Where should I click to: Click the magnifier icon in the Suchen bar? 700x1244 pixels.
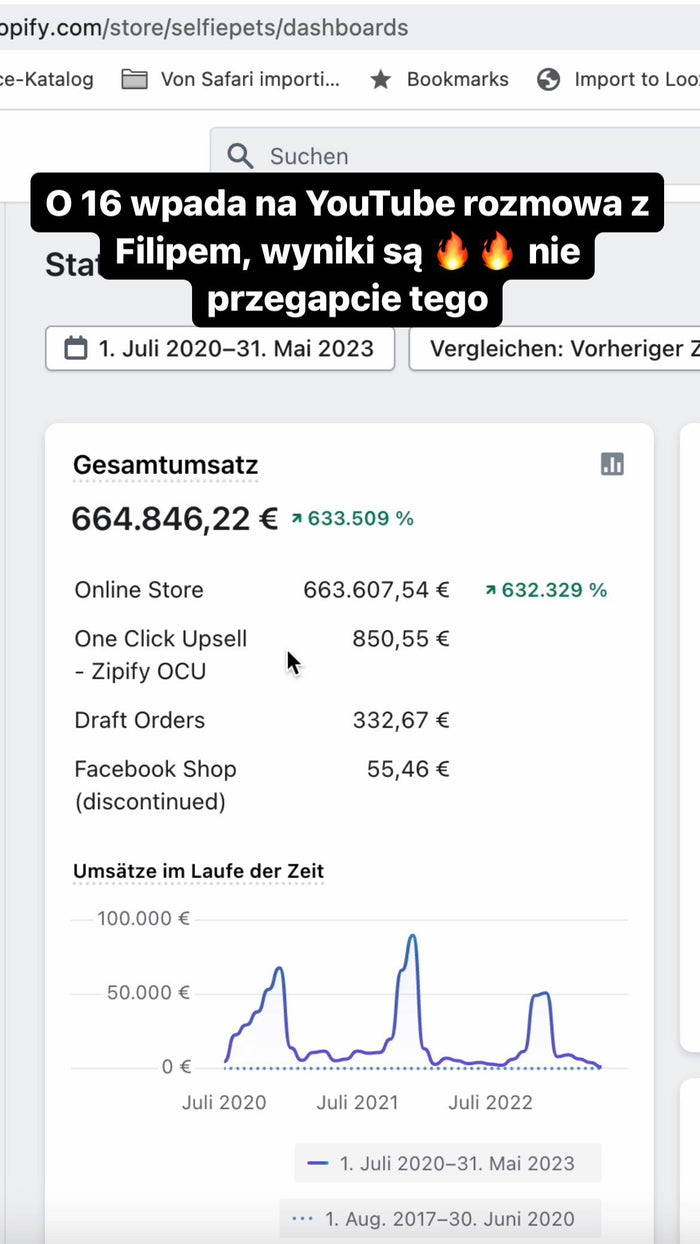(240, 156)
